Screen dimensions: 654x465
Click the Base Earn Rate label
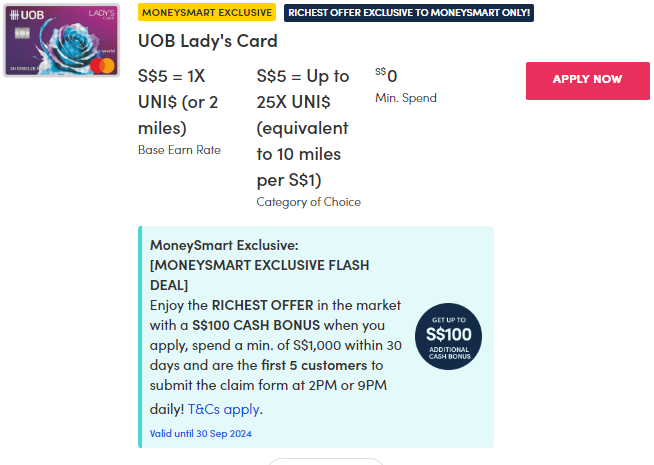179,150
